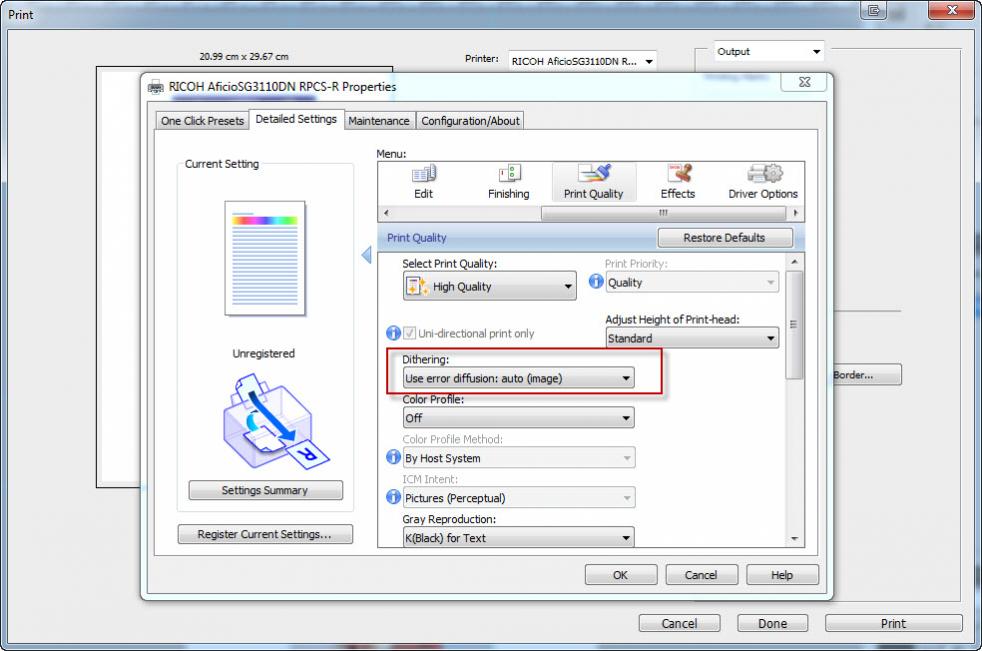Open the Configuration/About tab
Viewport: 982px width, 651px height.
(x=470, y=121)
